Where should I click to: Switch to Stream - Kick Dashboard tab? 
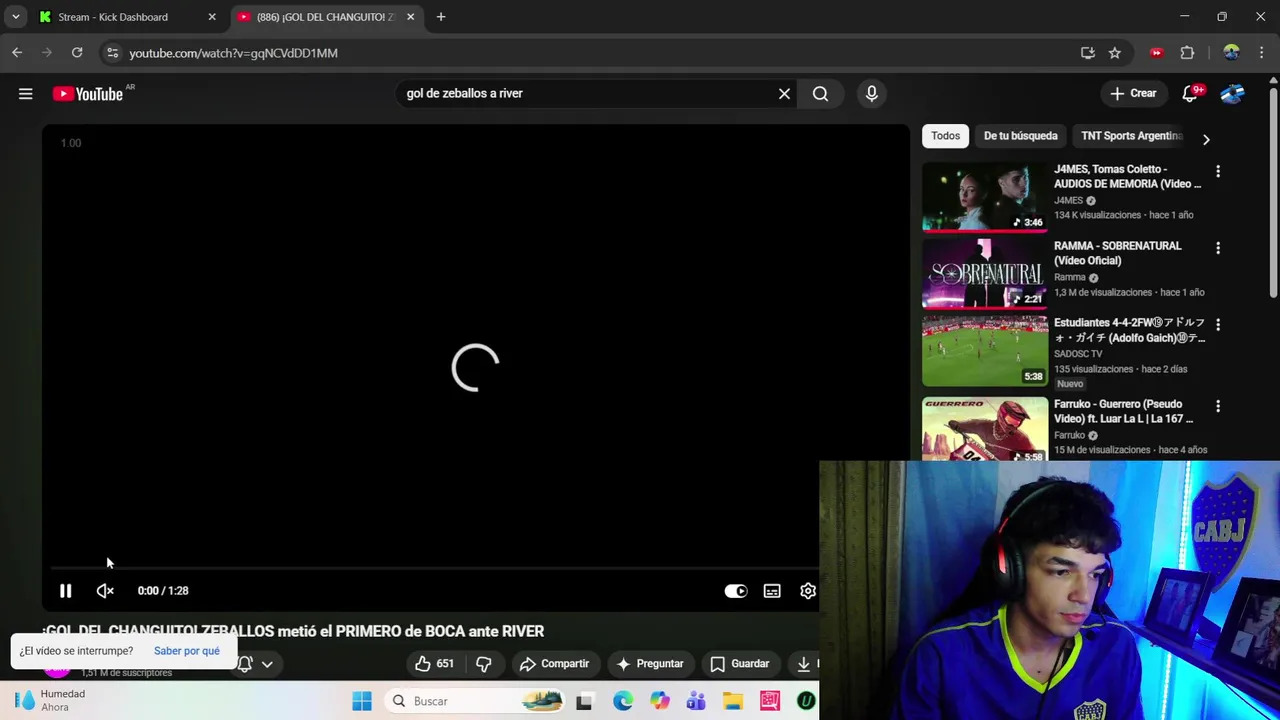[x=113, y=17]
